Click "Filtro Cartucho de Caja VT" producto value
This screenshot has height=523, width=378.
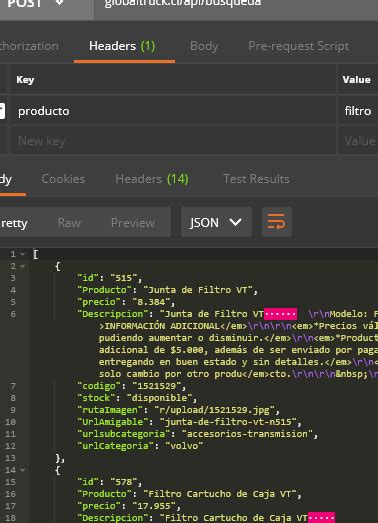(x=220, y=494)
